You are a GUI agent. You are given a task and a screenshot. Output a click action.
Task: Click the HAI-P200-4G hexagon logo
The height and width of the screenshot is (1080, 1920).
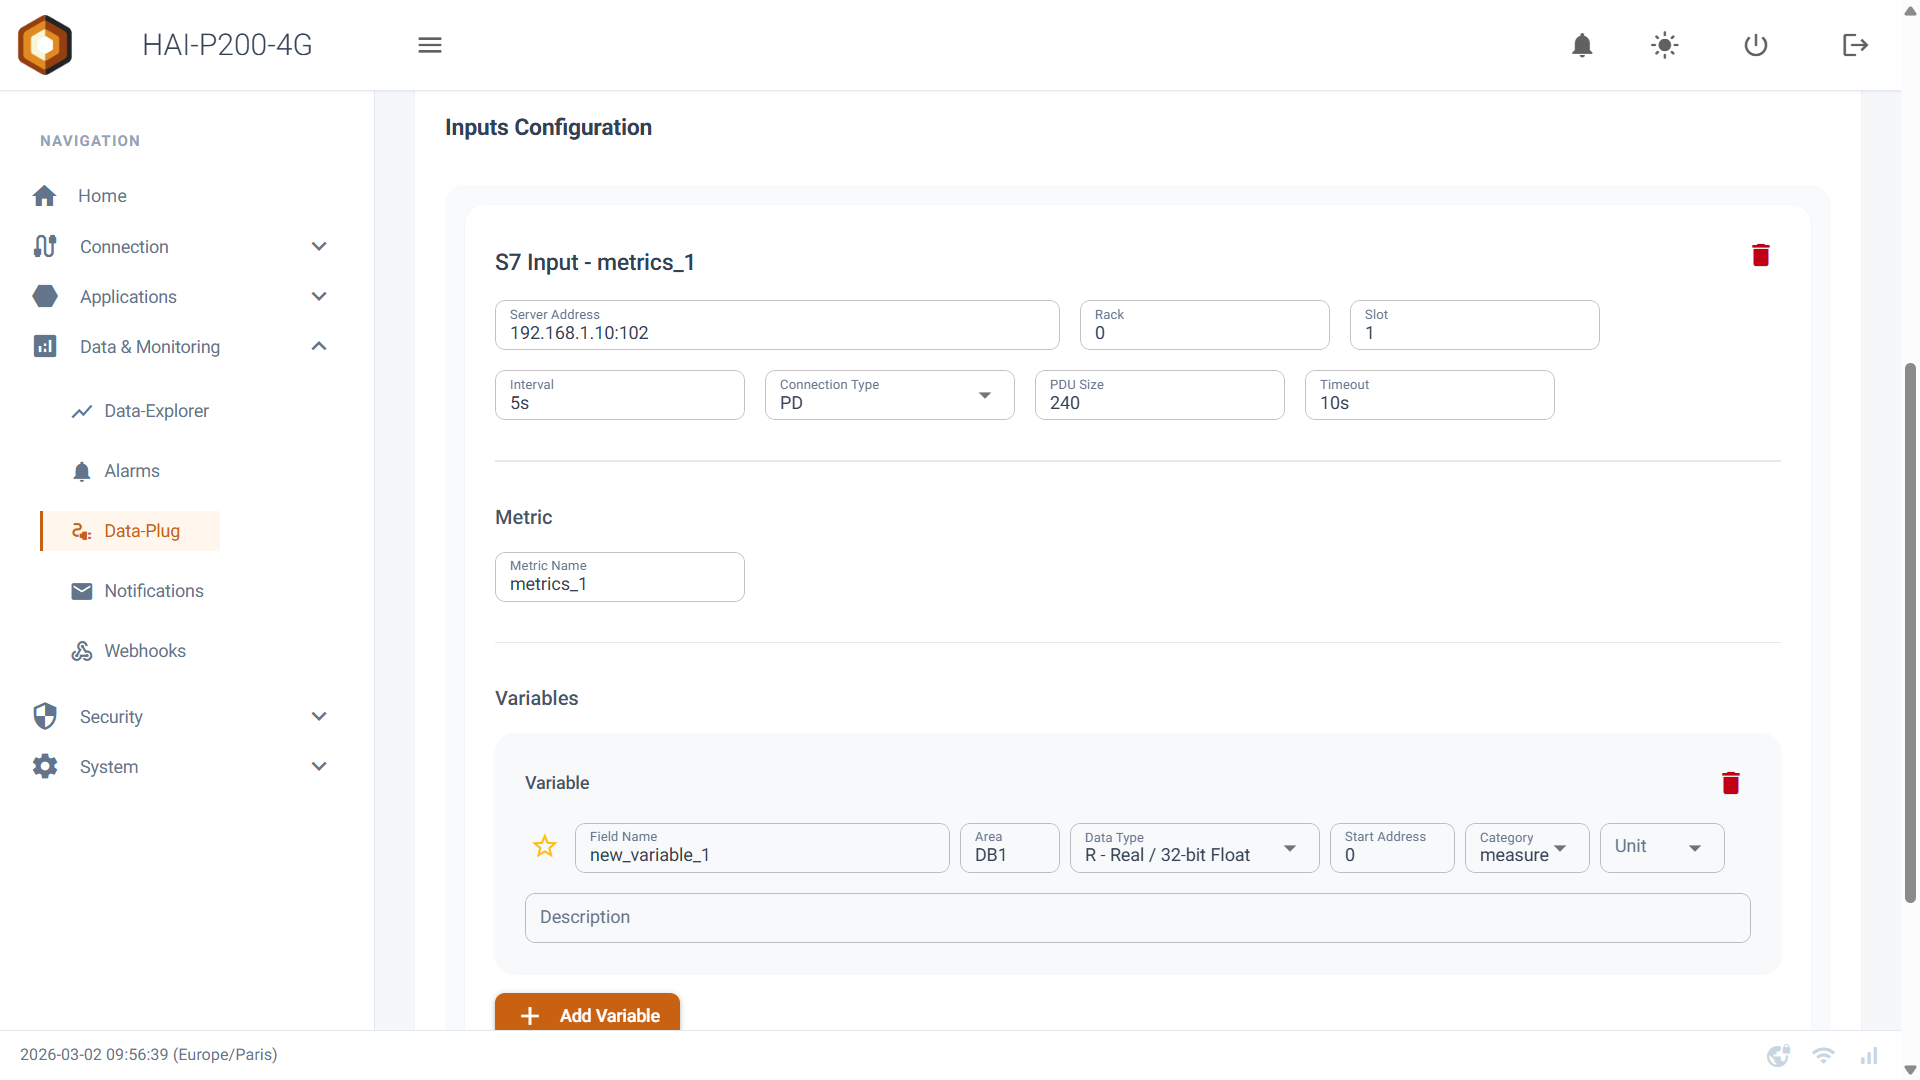[45, 45]
